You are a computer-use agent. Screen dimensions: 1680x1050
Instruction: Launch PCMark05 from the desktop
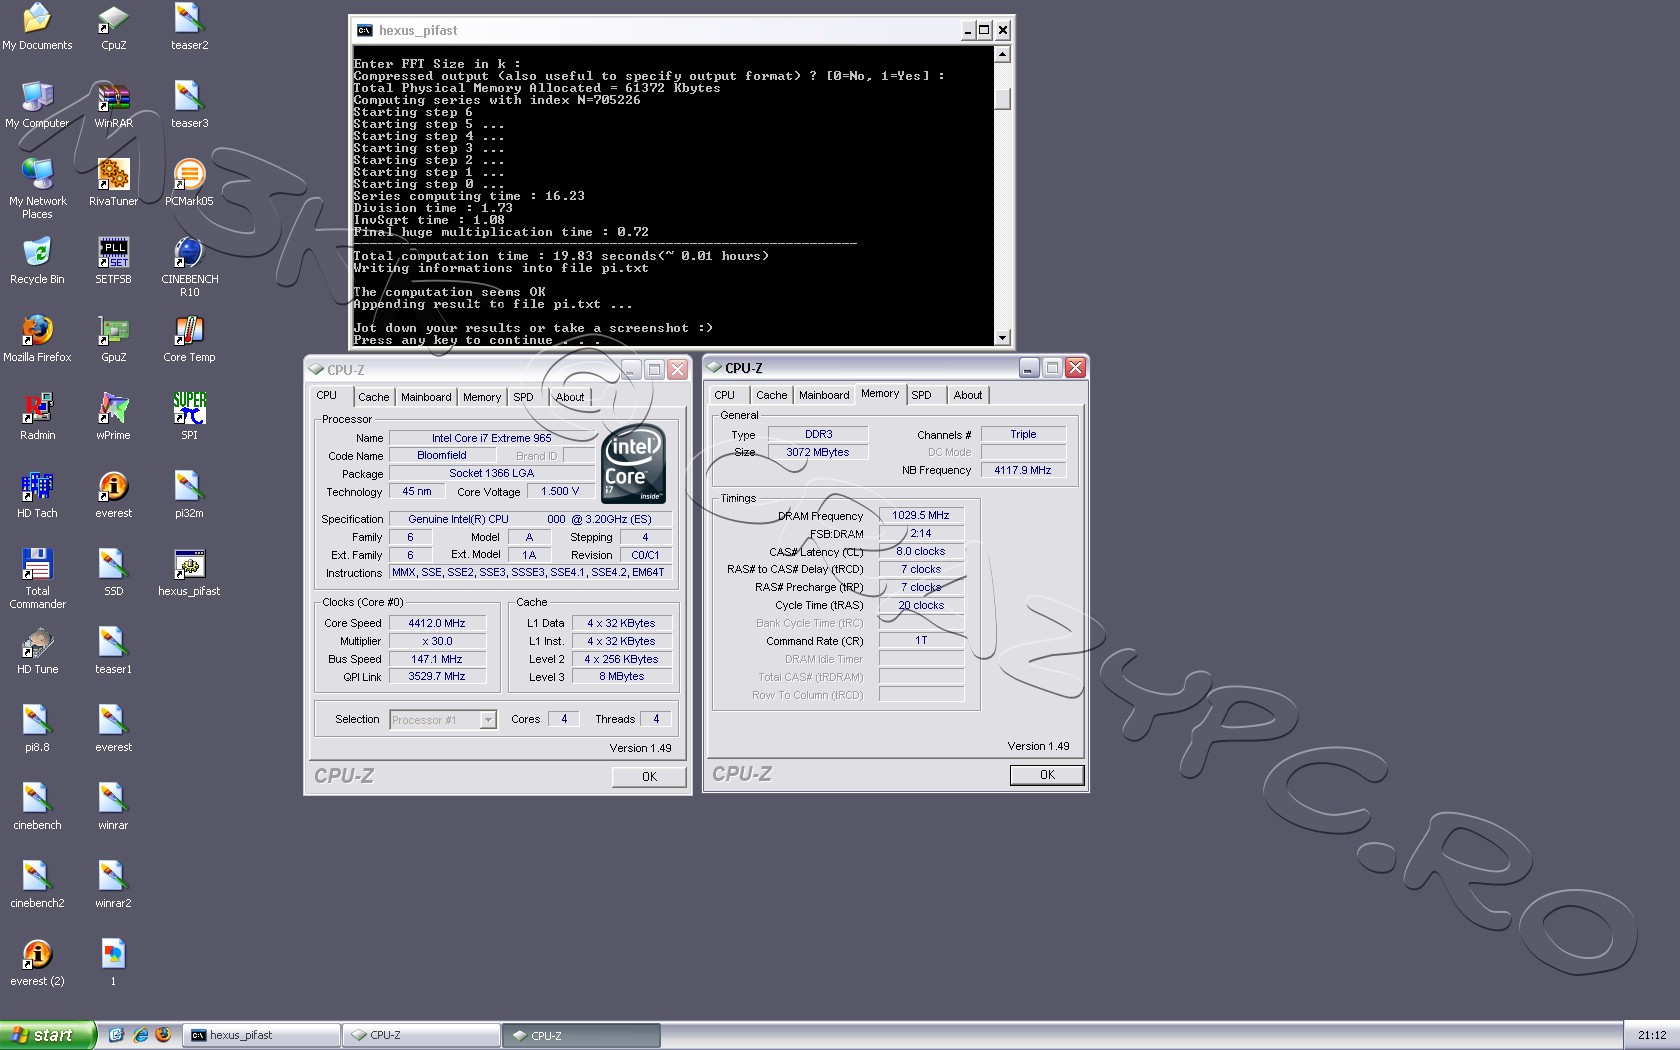[189, 183]
